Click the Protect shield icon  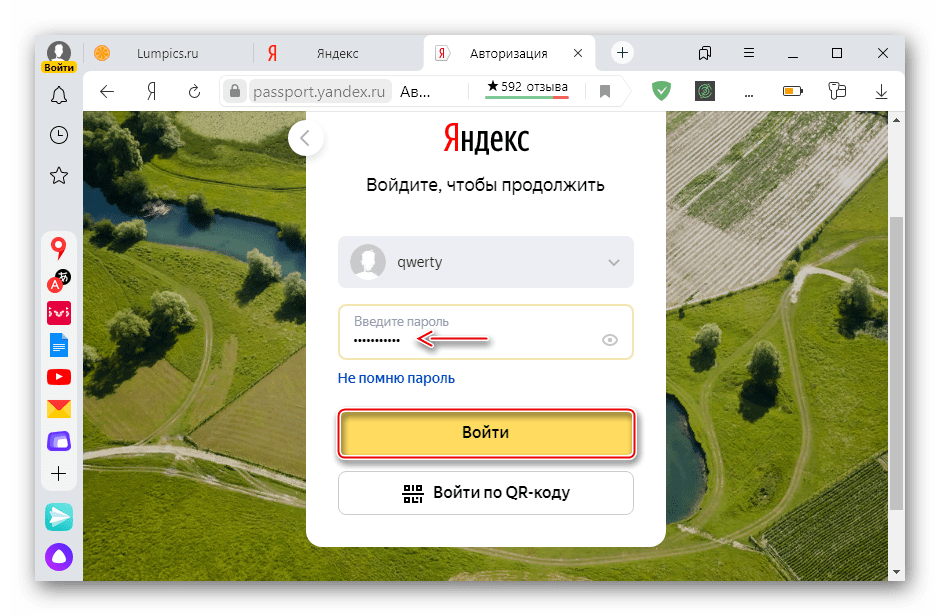click(x=661, y=91)
